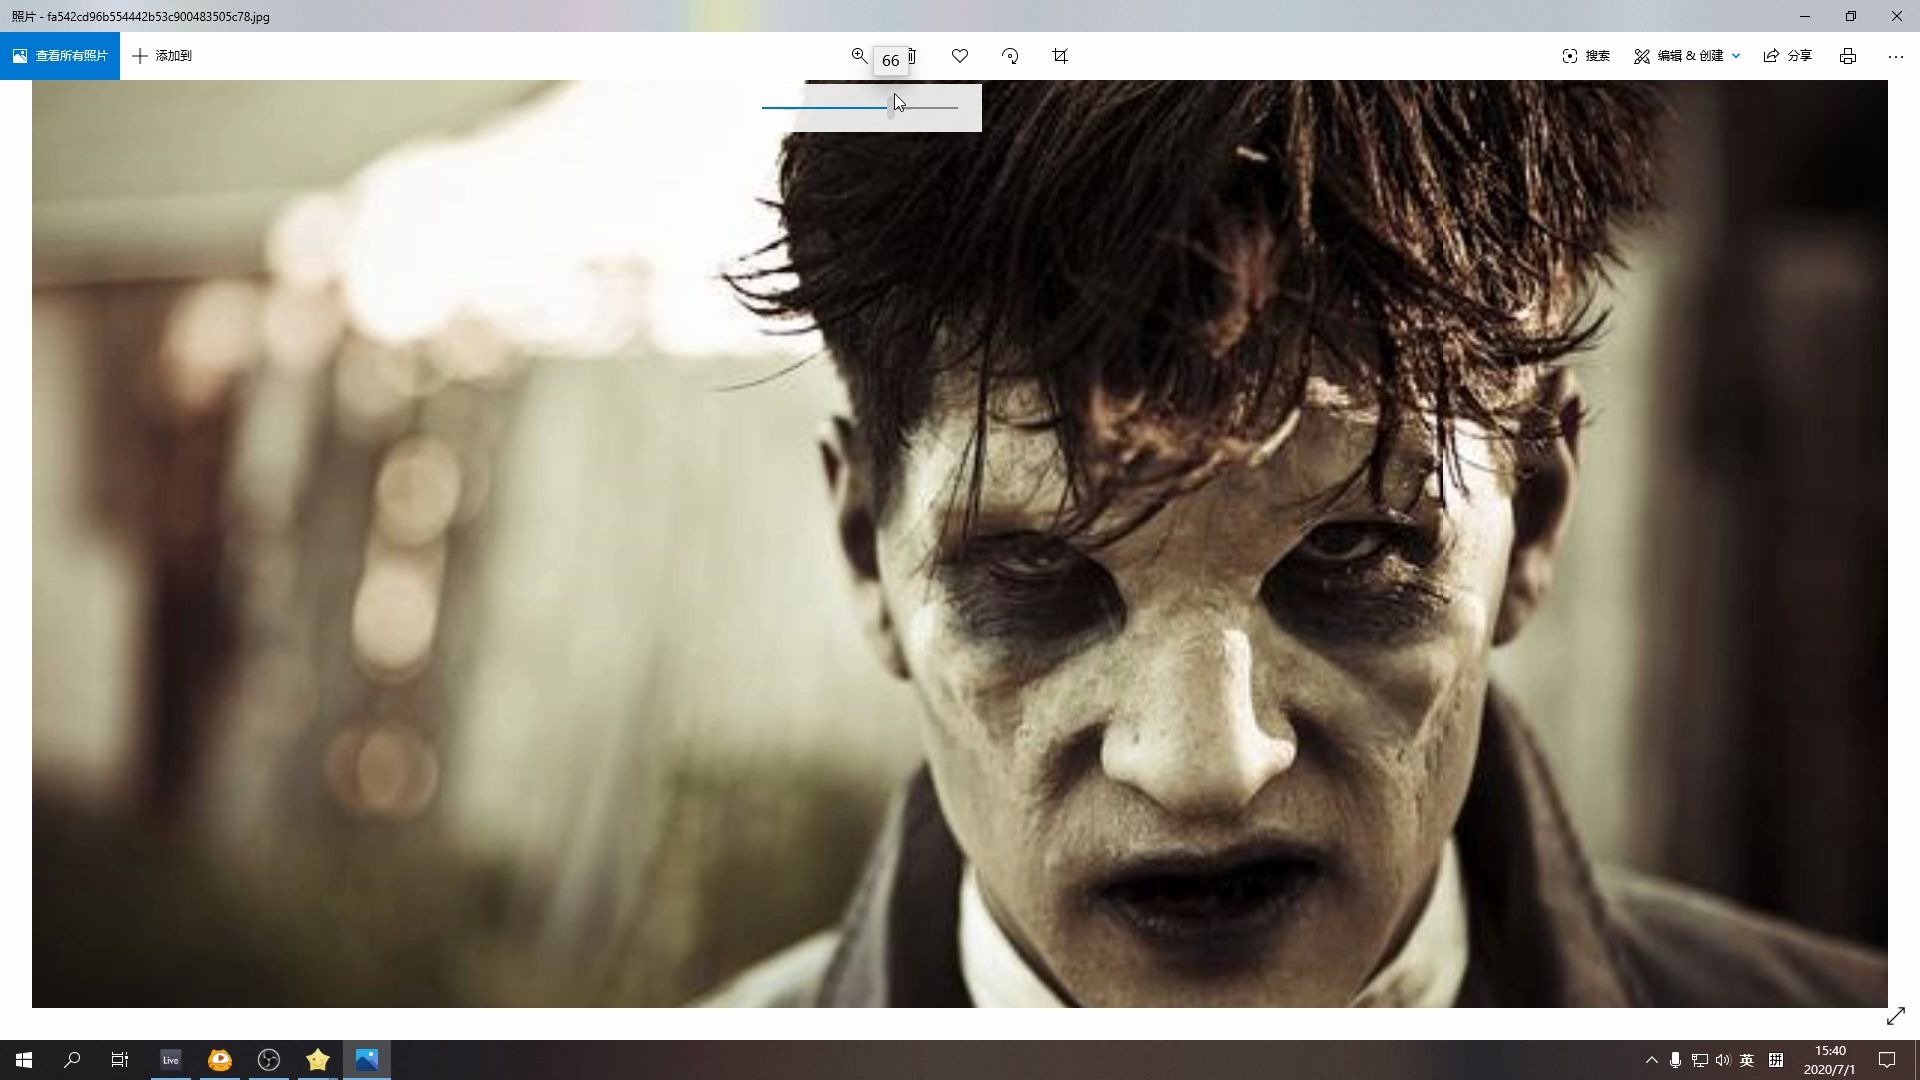Expand hidden system tray icons chevron
Image resolution: width=1920 pixels, height=1080 pixels.
1651,1060
